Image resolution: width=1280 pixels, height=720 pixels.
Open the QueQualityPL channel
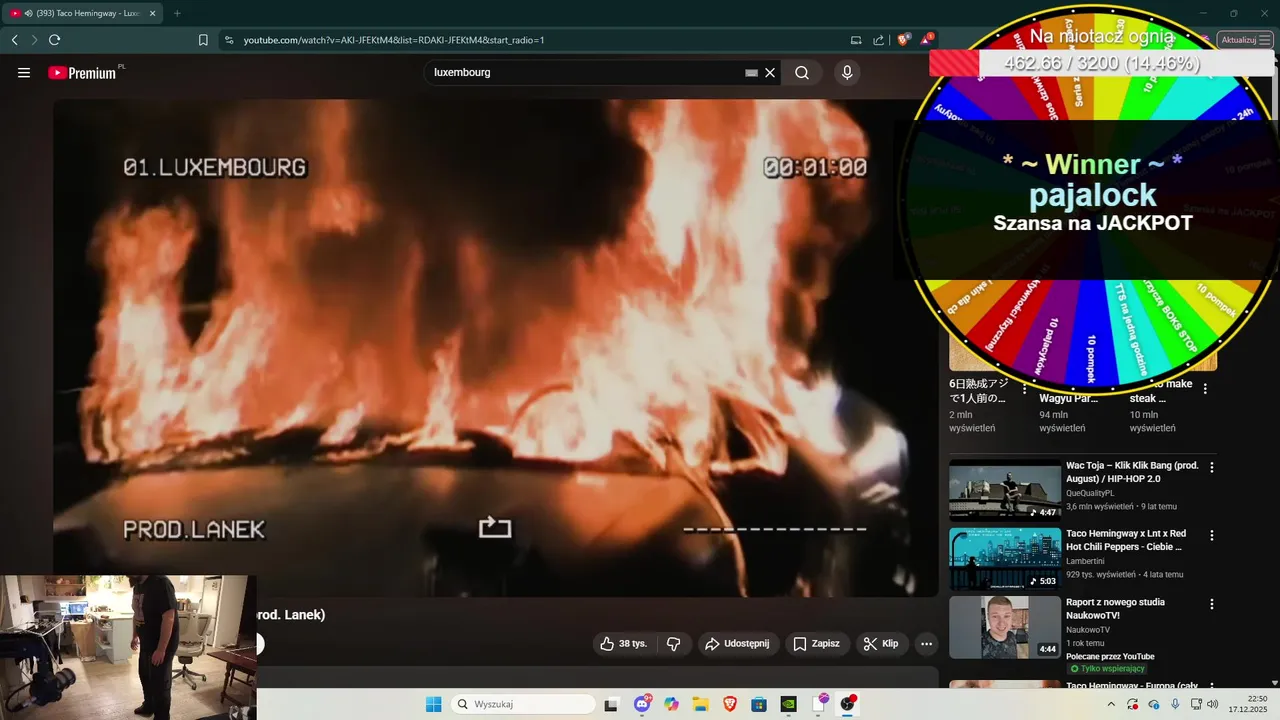pyautogui.click(x=1090, y=493)
